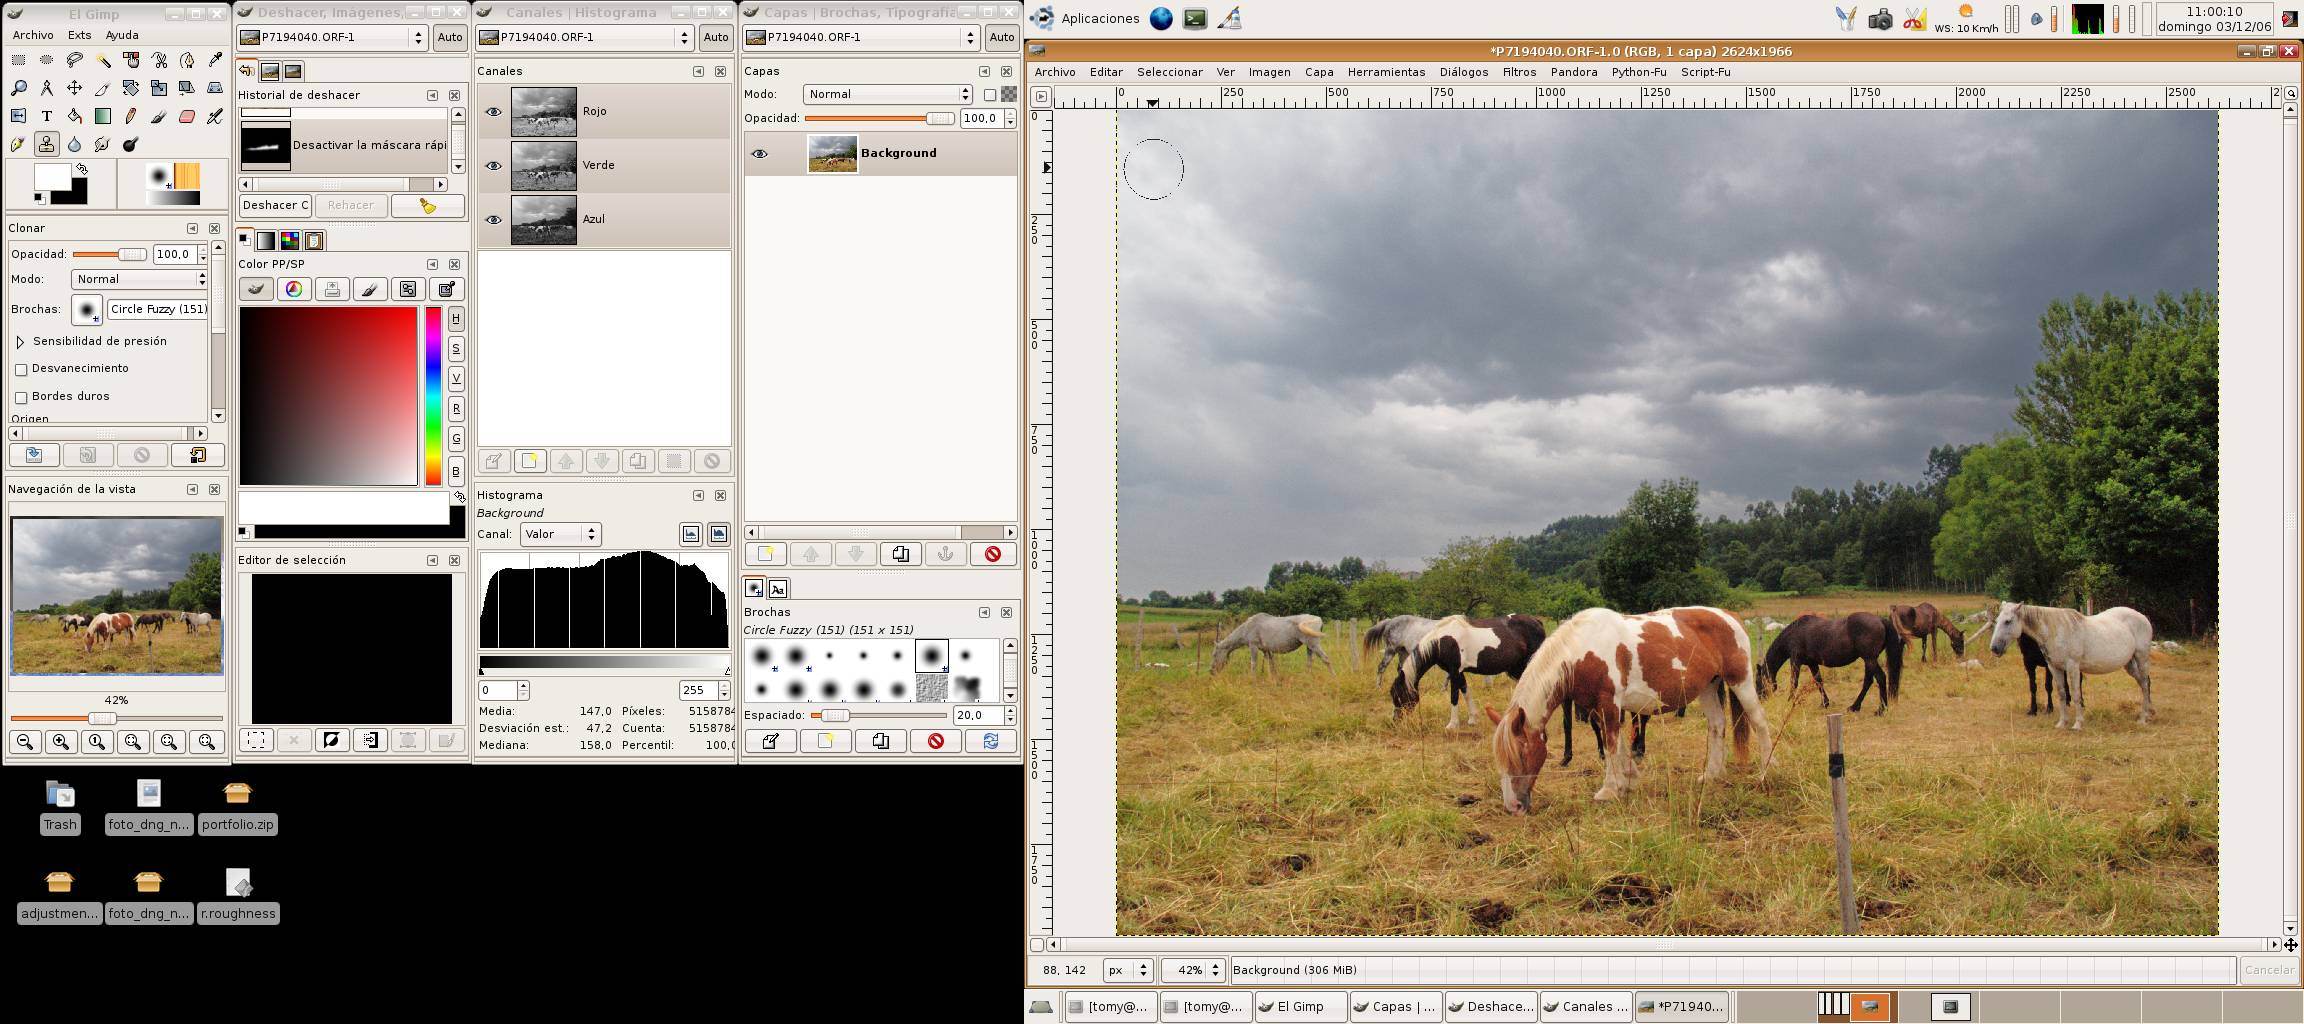Open the color wheel triangle selector

tap(294, 289)
